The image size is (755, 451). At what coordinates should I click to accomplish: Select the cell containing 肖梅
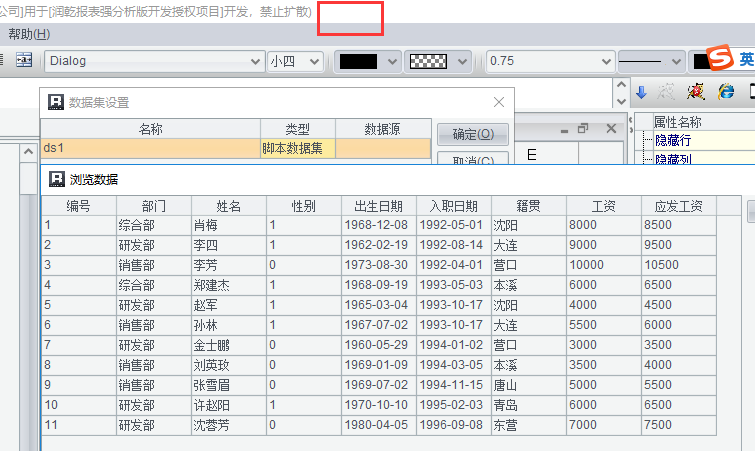[x=229, y=225]
